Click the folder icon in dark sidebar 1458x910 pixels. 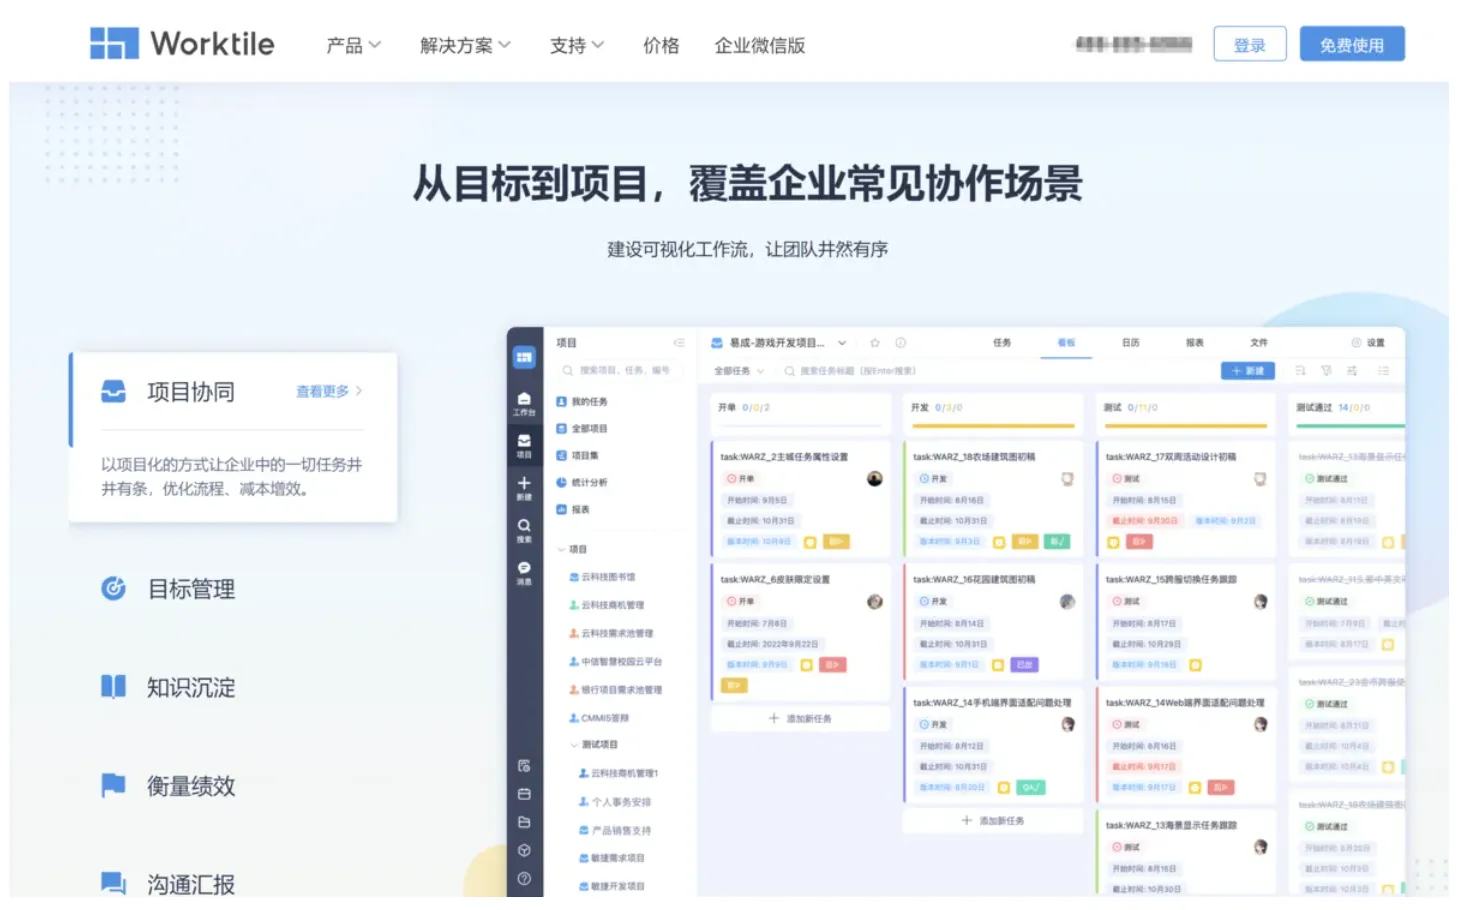point(524,822)
